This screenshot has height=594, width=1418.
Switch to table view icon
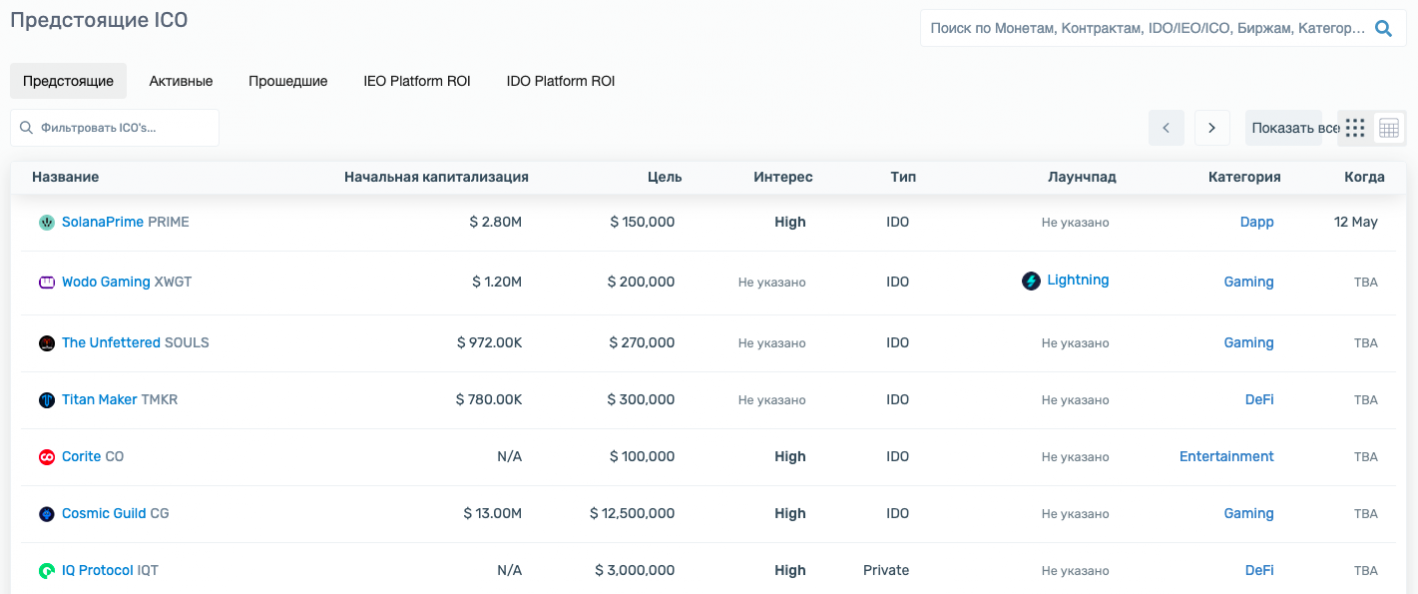(x=1389, y=128)
